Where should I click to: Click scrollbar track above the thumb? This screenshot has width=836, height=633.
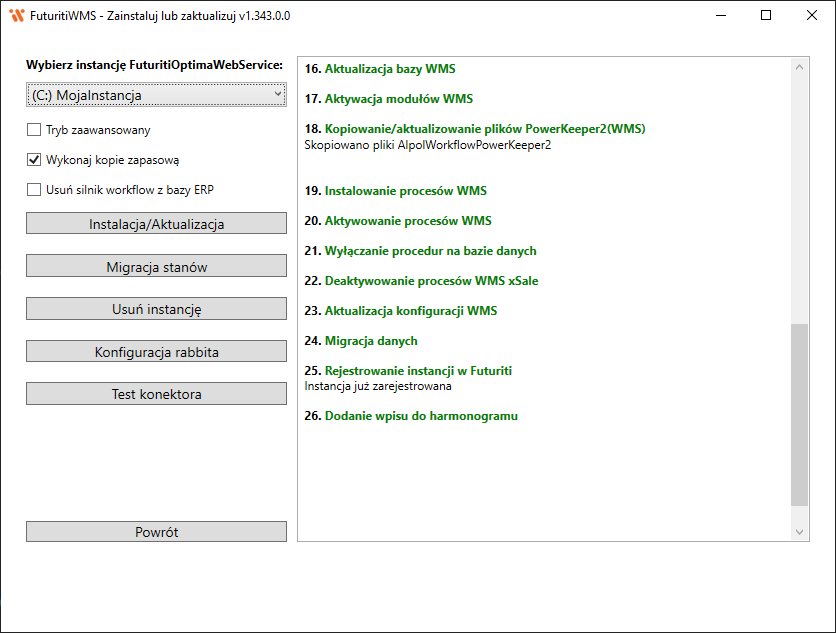(x=799, y=200)
